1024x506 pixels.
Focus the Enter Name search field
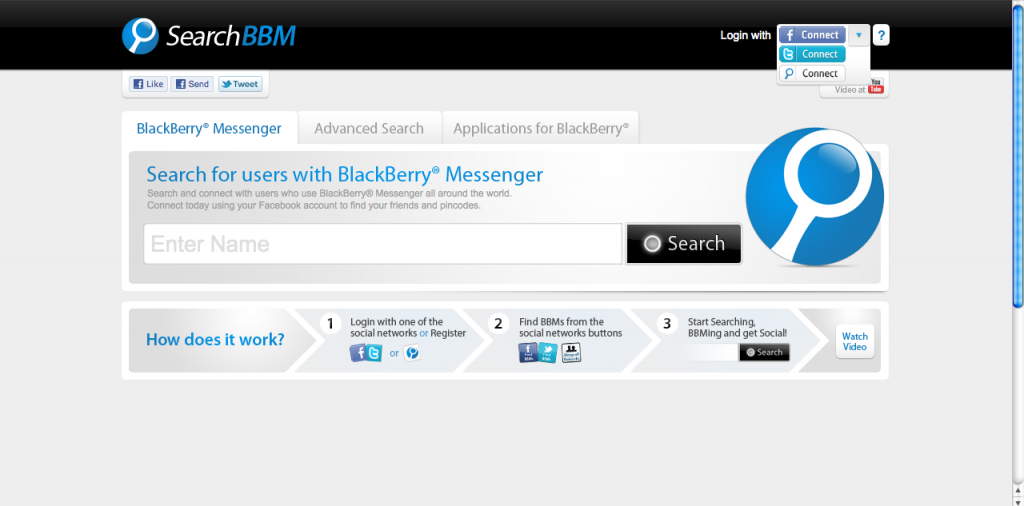pyautogui.click(x=383, y=244)
